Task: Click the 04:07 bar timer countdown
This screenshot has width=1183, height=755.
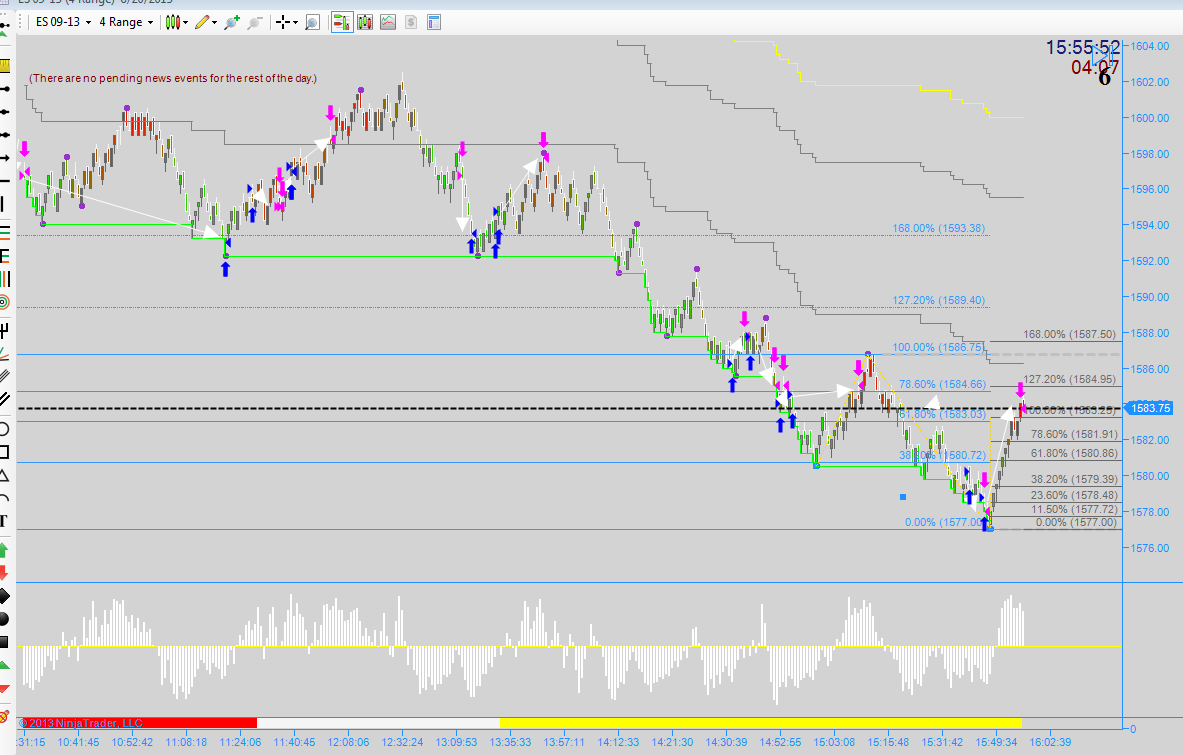Action: pos(1095,67)
